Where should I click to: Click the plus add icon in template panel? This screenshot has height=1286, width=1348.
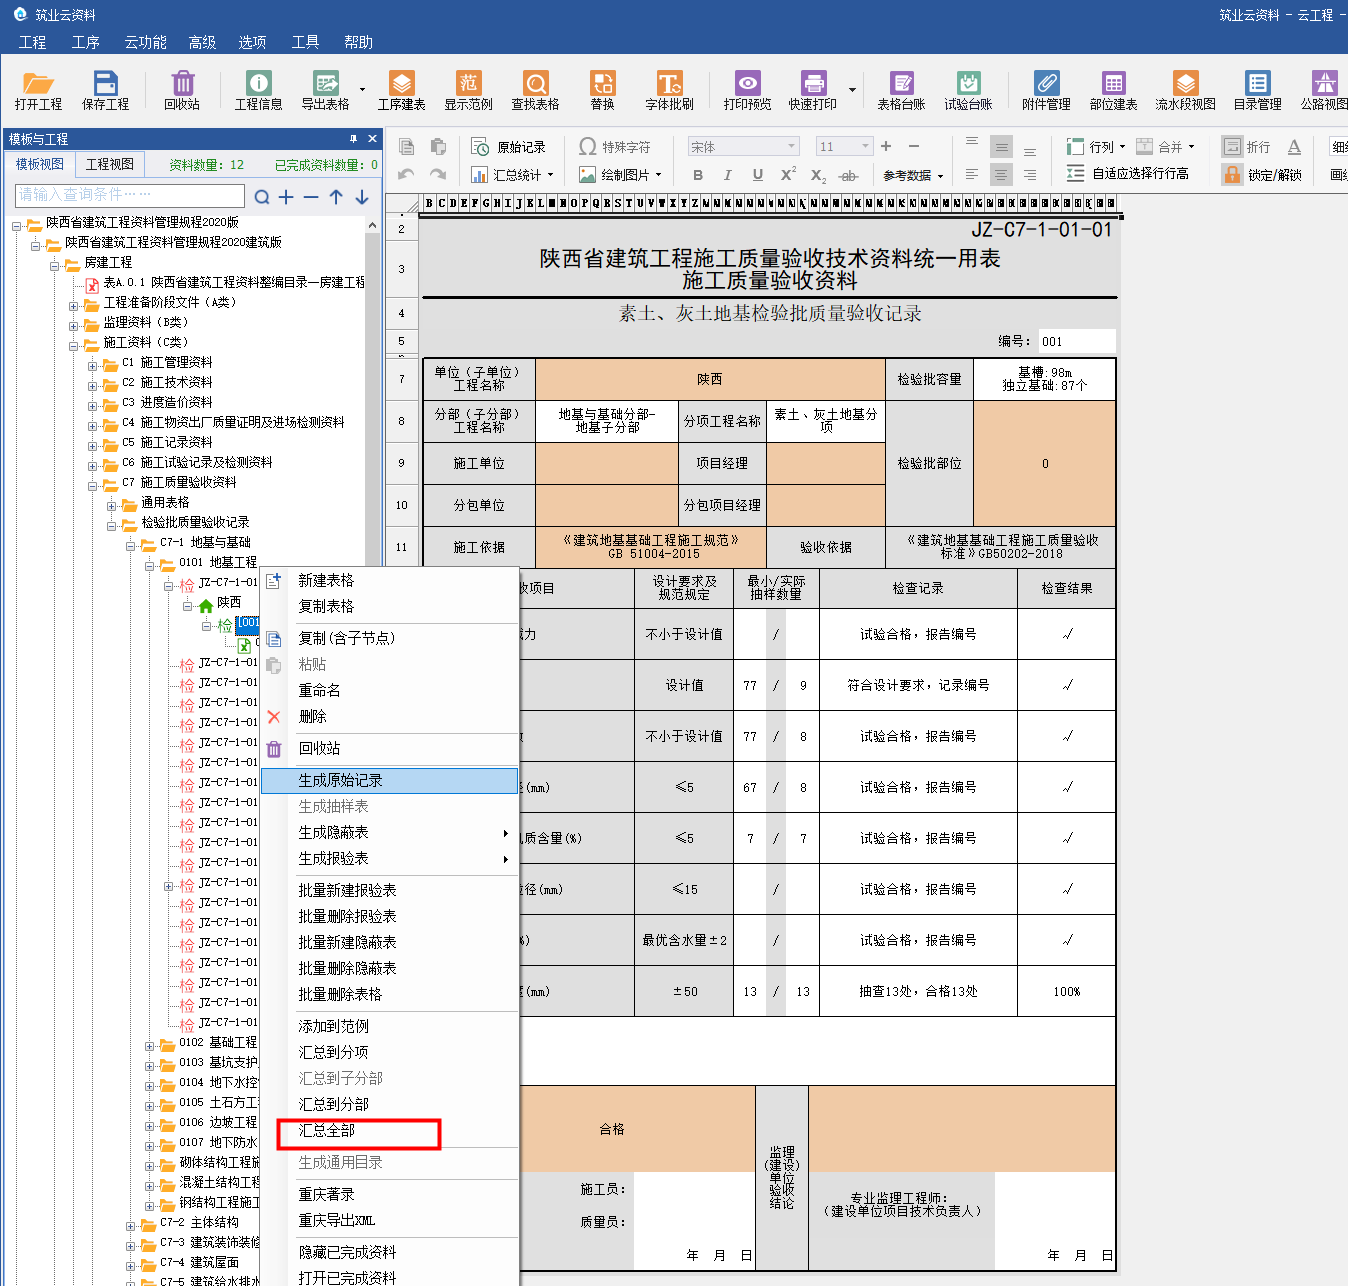coord(286,197)
